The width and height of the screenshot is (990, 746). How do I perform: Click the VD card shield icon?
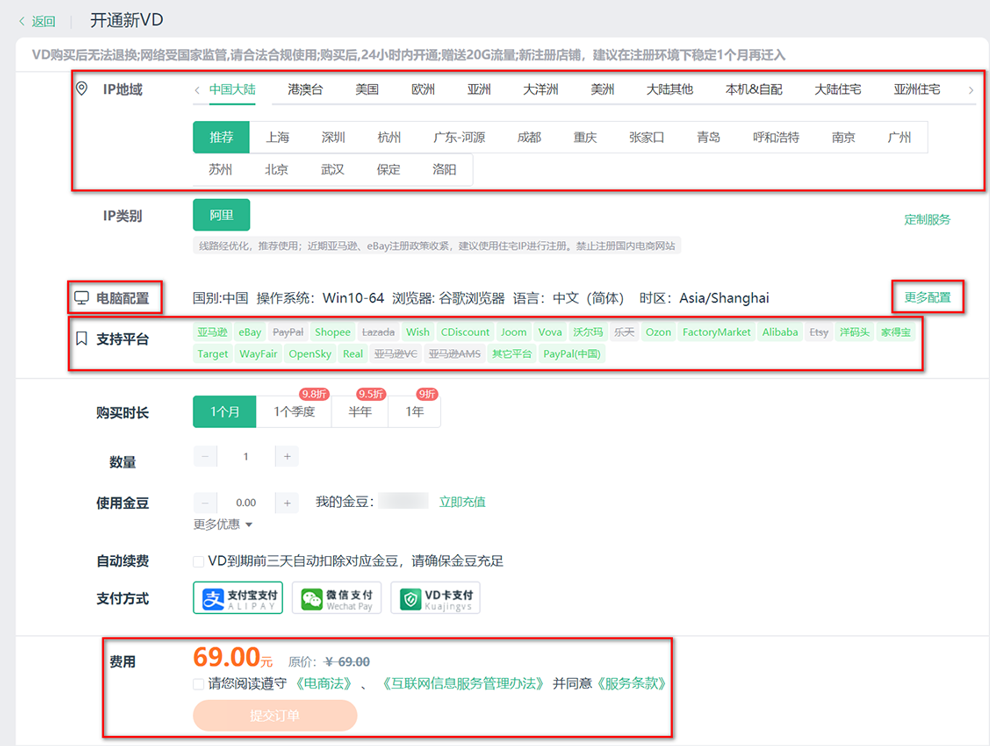410,599
